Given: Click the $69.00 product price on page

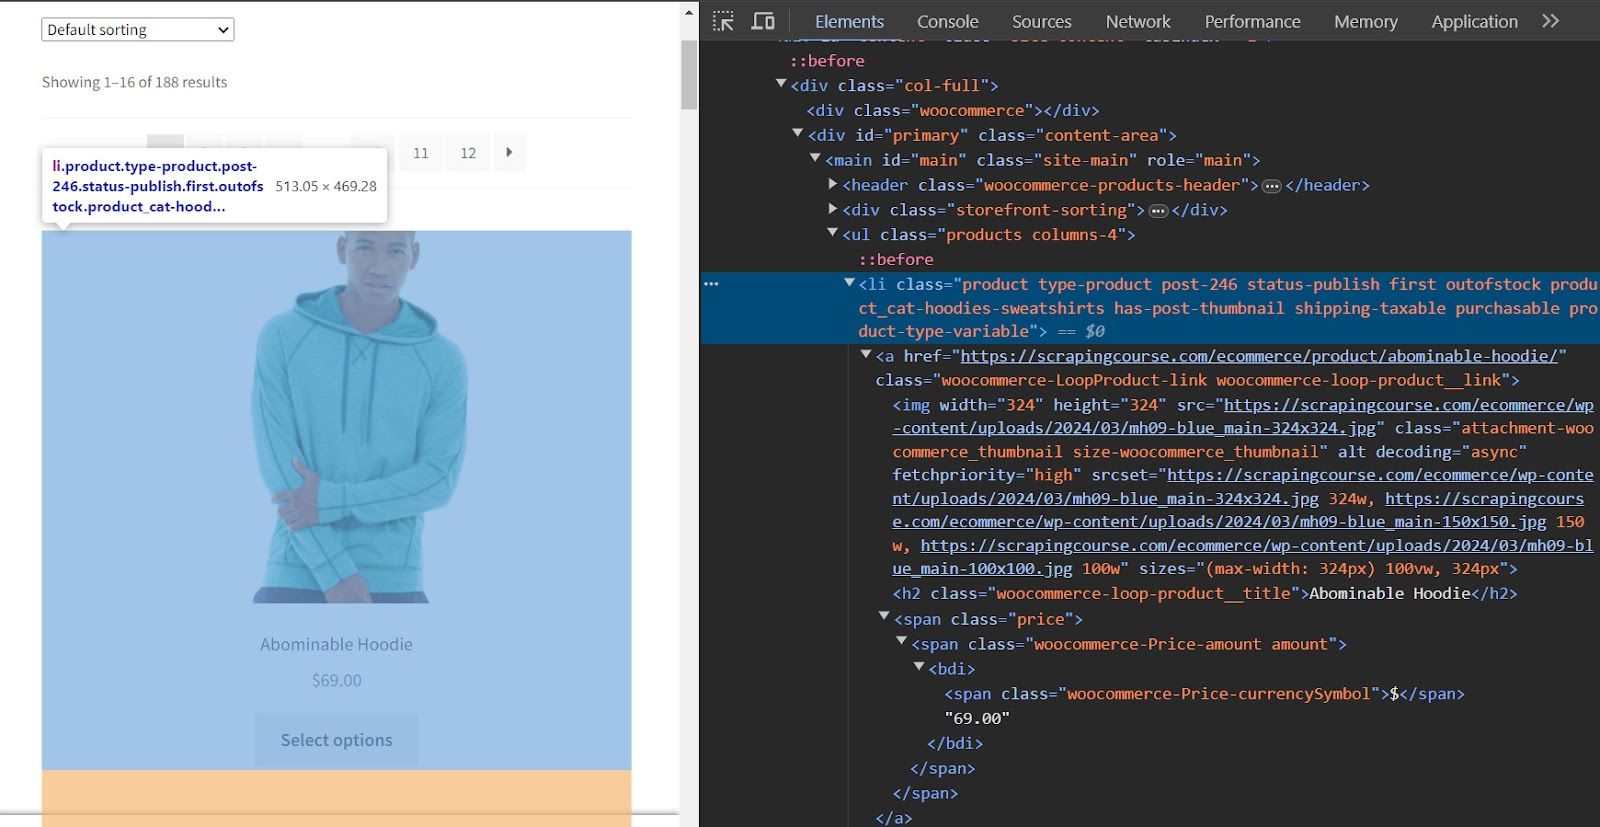Looking at the screenshot, I should click(x=336, y=680).
